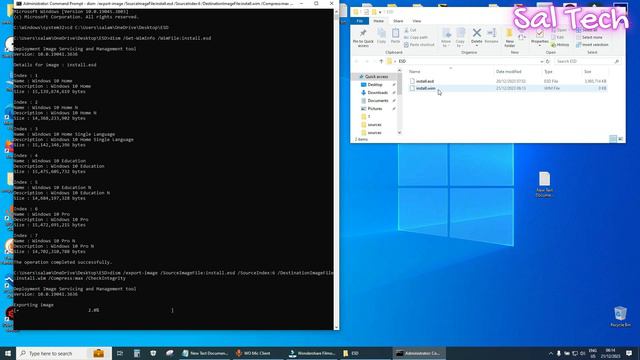Refresh the ESD folder view
640x360 pixels.
[x=548, y=61]
